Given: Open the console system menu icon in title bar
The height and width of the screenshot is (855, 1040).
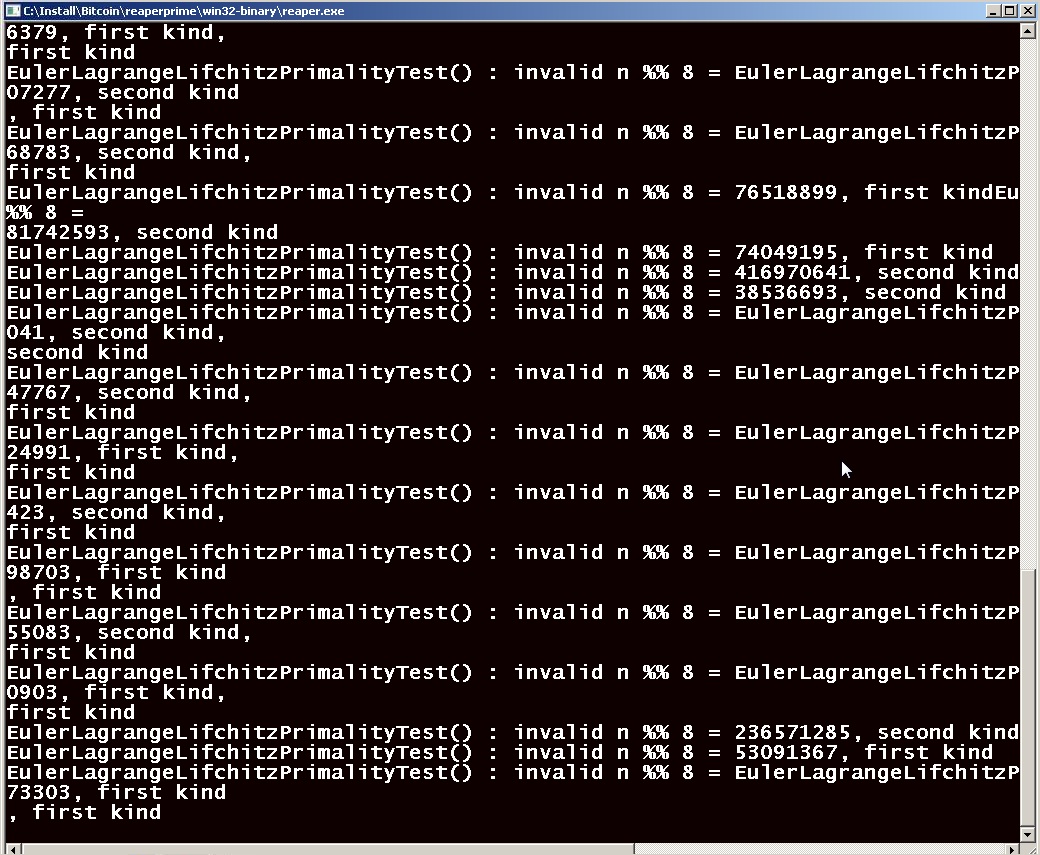Looking at the screenshot, I should click(13, 11).
